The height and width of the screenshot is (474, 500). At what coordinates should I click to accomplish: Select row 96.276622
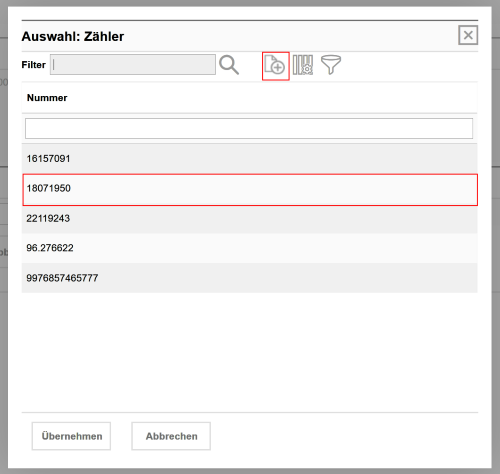[249, 248]
